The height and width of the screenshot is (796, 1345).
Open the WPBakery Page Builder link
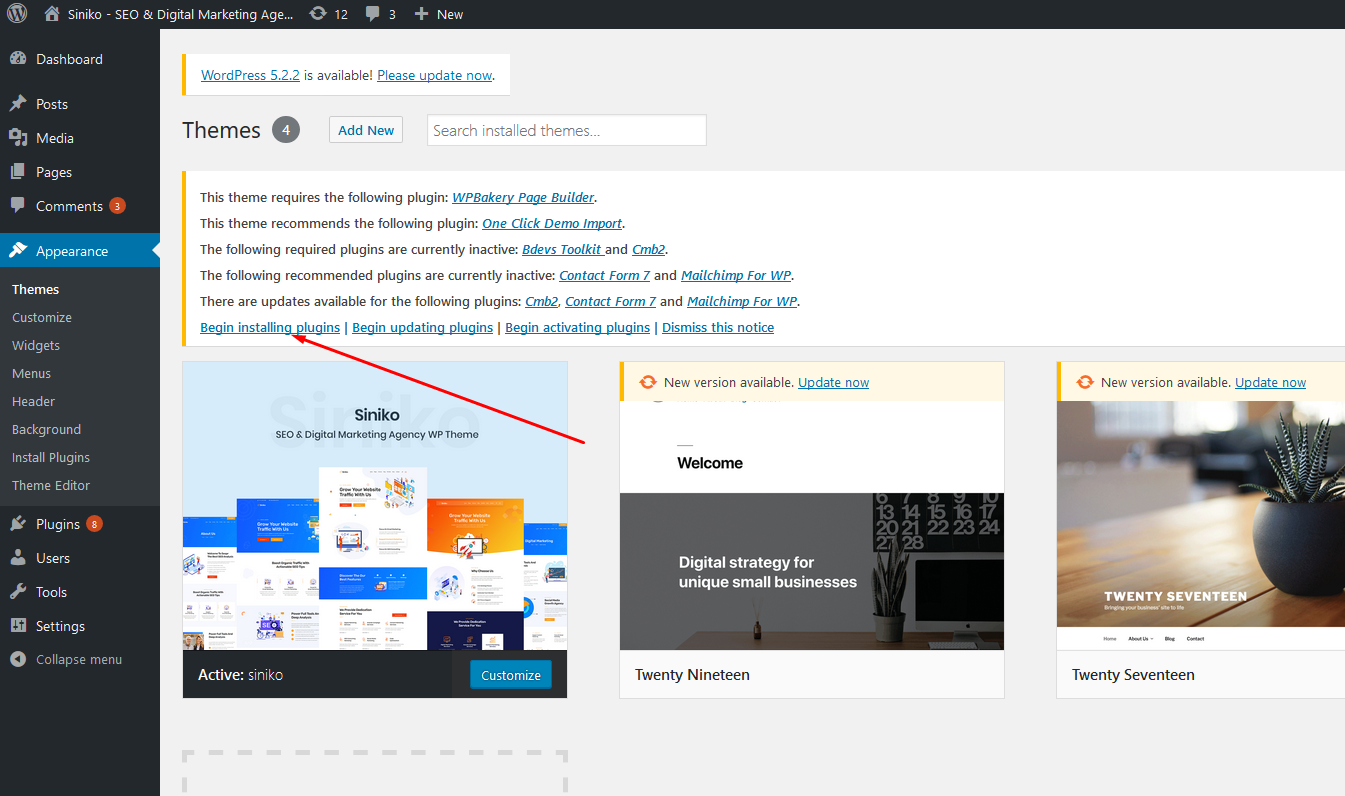[523, 197]
